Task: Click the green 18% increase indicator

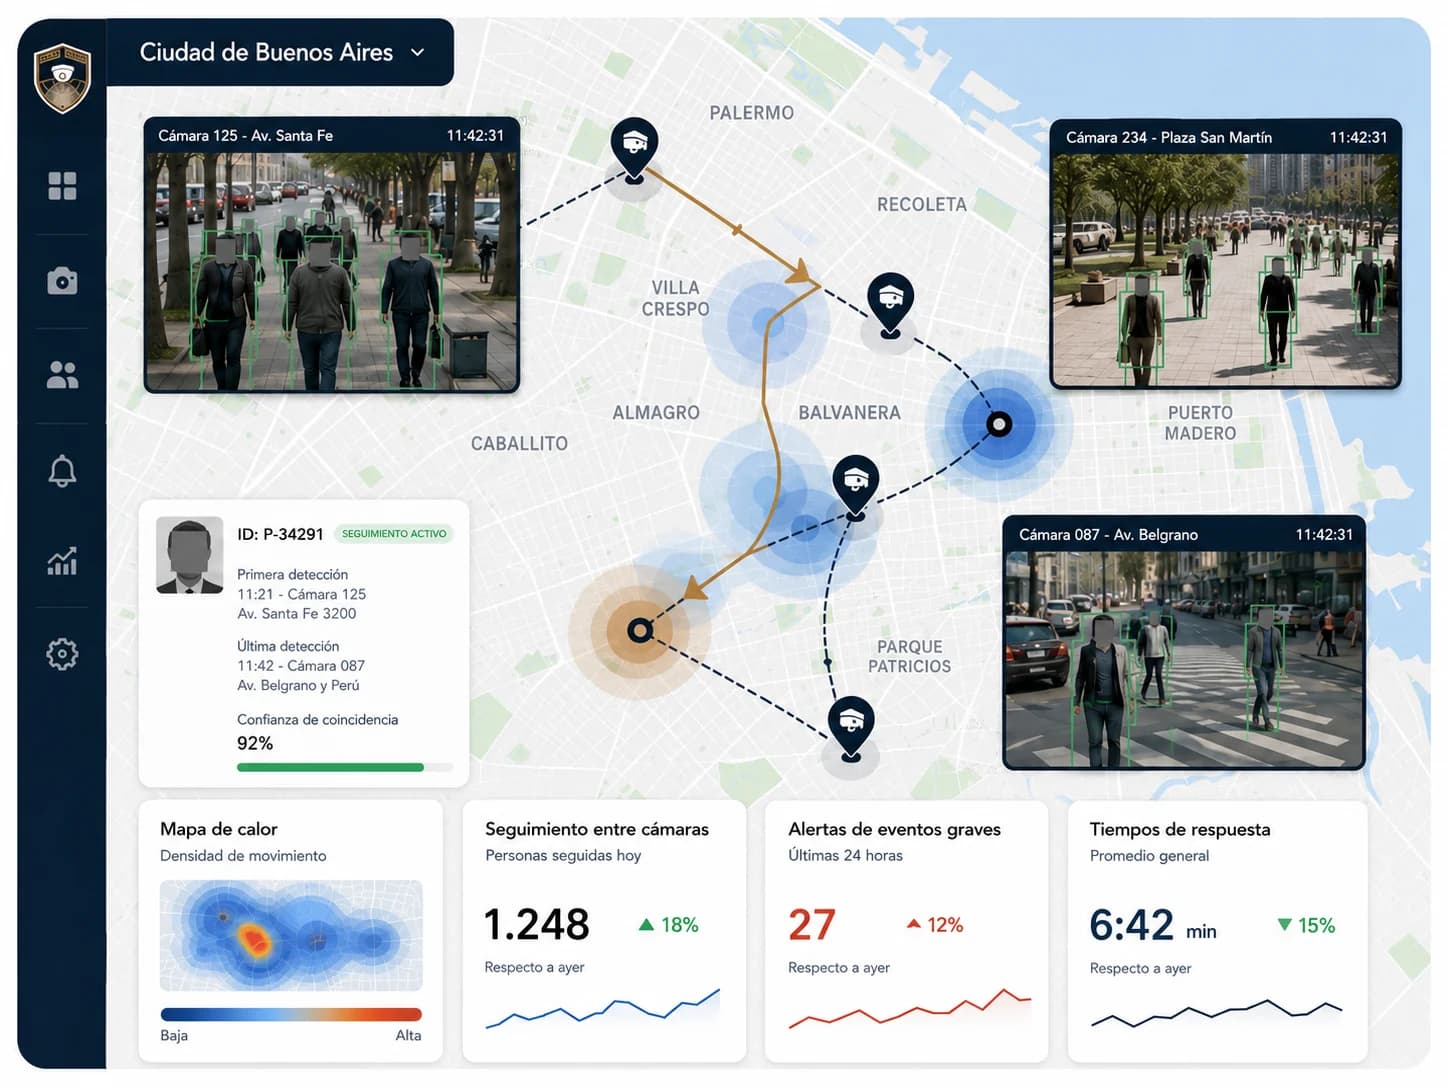Action: click(x=668, y=925)
